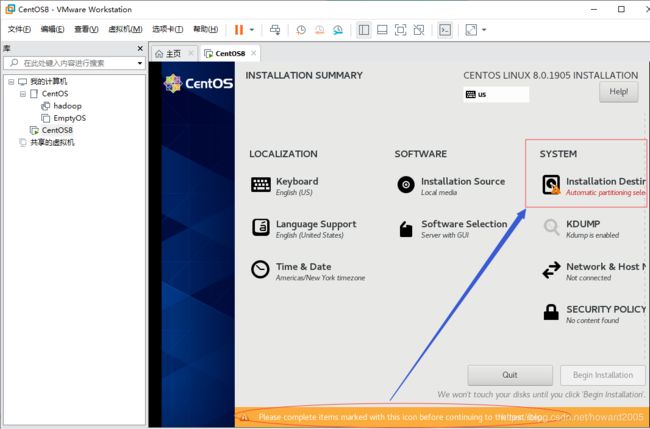Open the stretch display dropdown arrow

pyautogui.click(x=484, y=29)
